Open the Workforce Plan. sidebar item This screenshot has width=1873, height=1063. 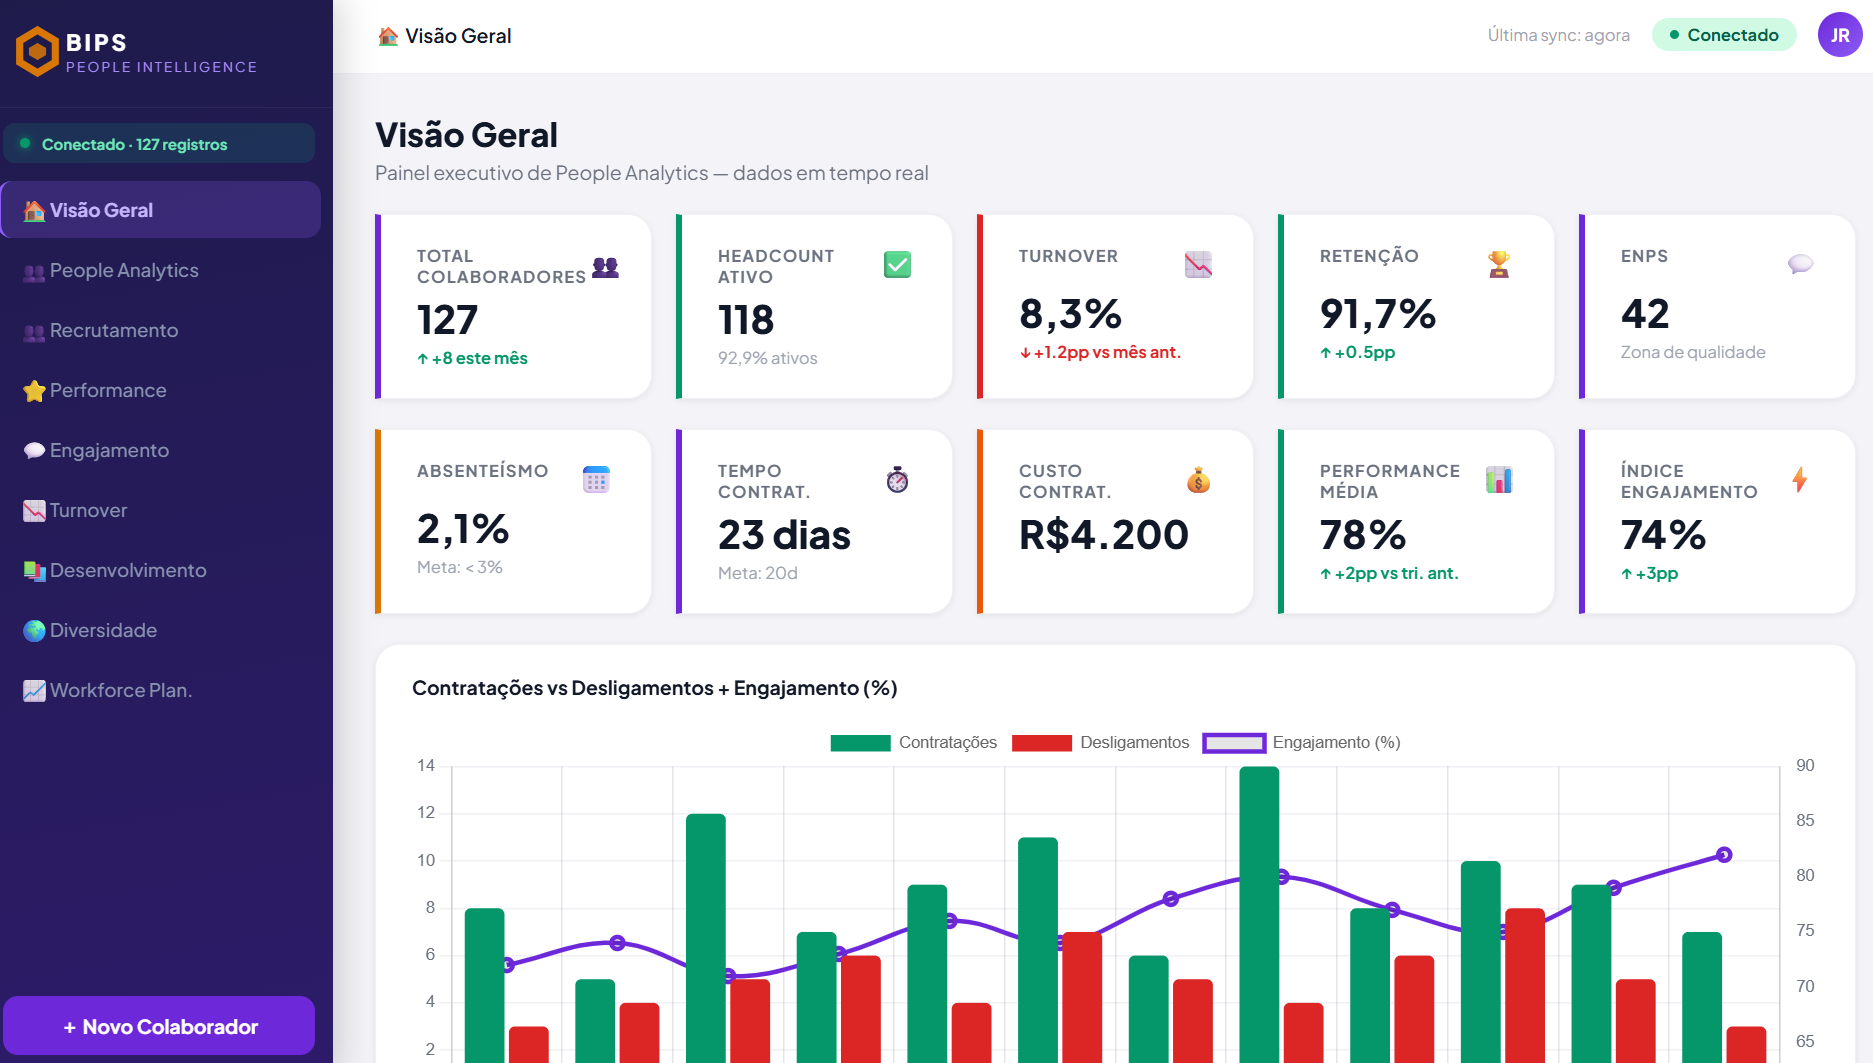tap(160, 690)
